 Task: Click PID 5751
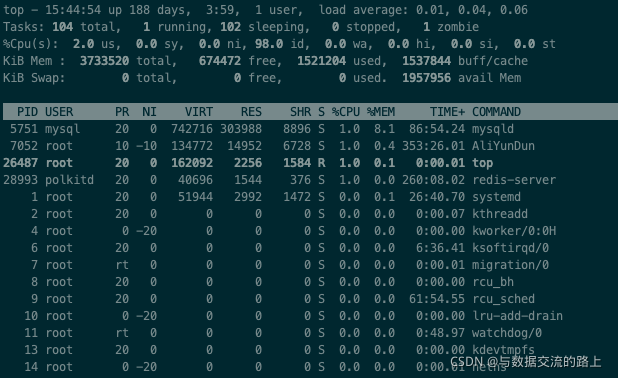(24, 129)
